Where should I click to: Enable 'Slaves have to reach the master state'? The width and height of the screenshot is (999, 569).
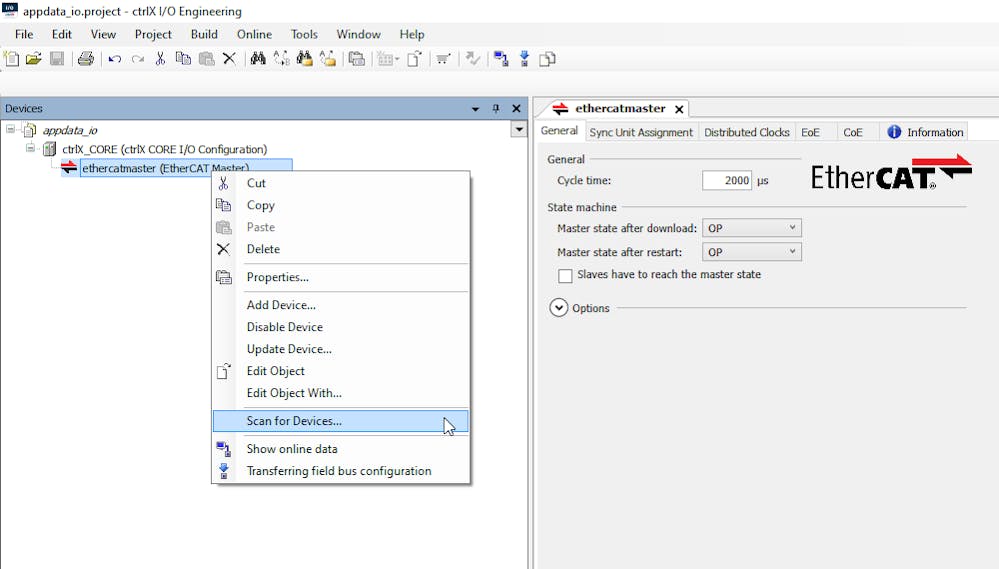(565, 275)
